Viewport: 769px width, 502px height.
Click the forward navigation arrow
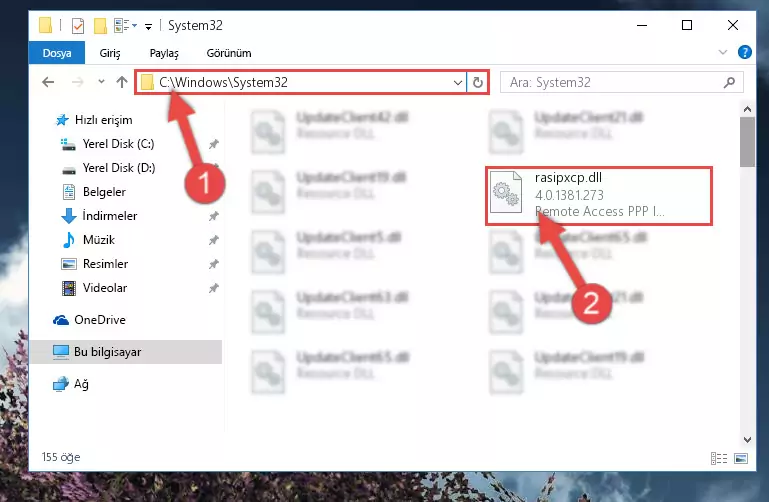pos(77,82)
